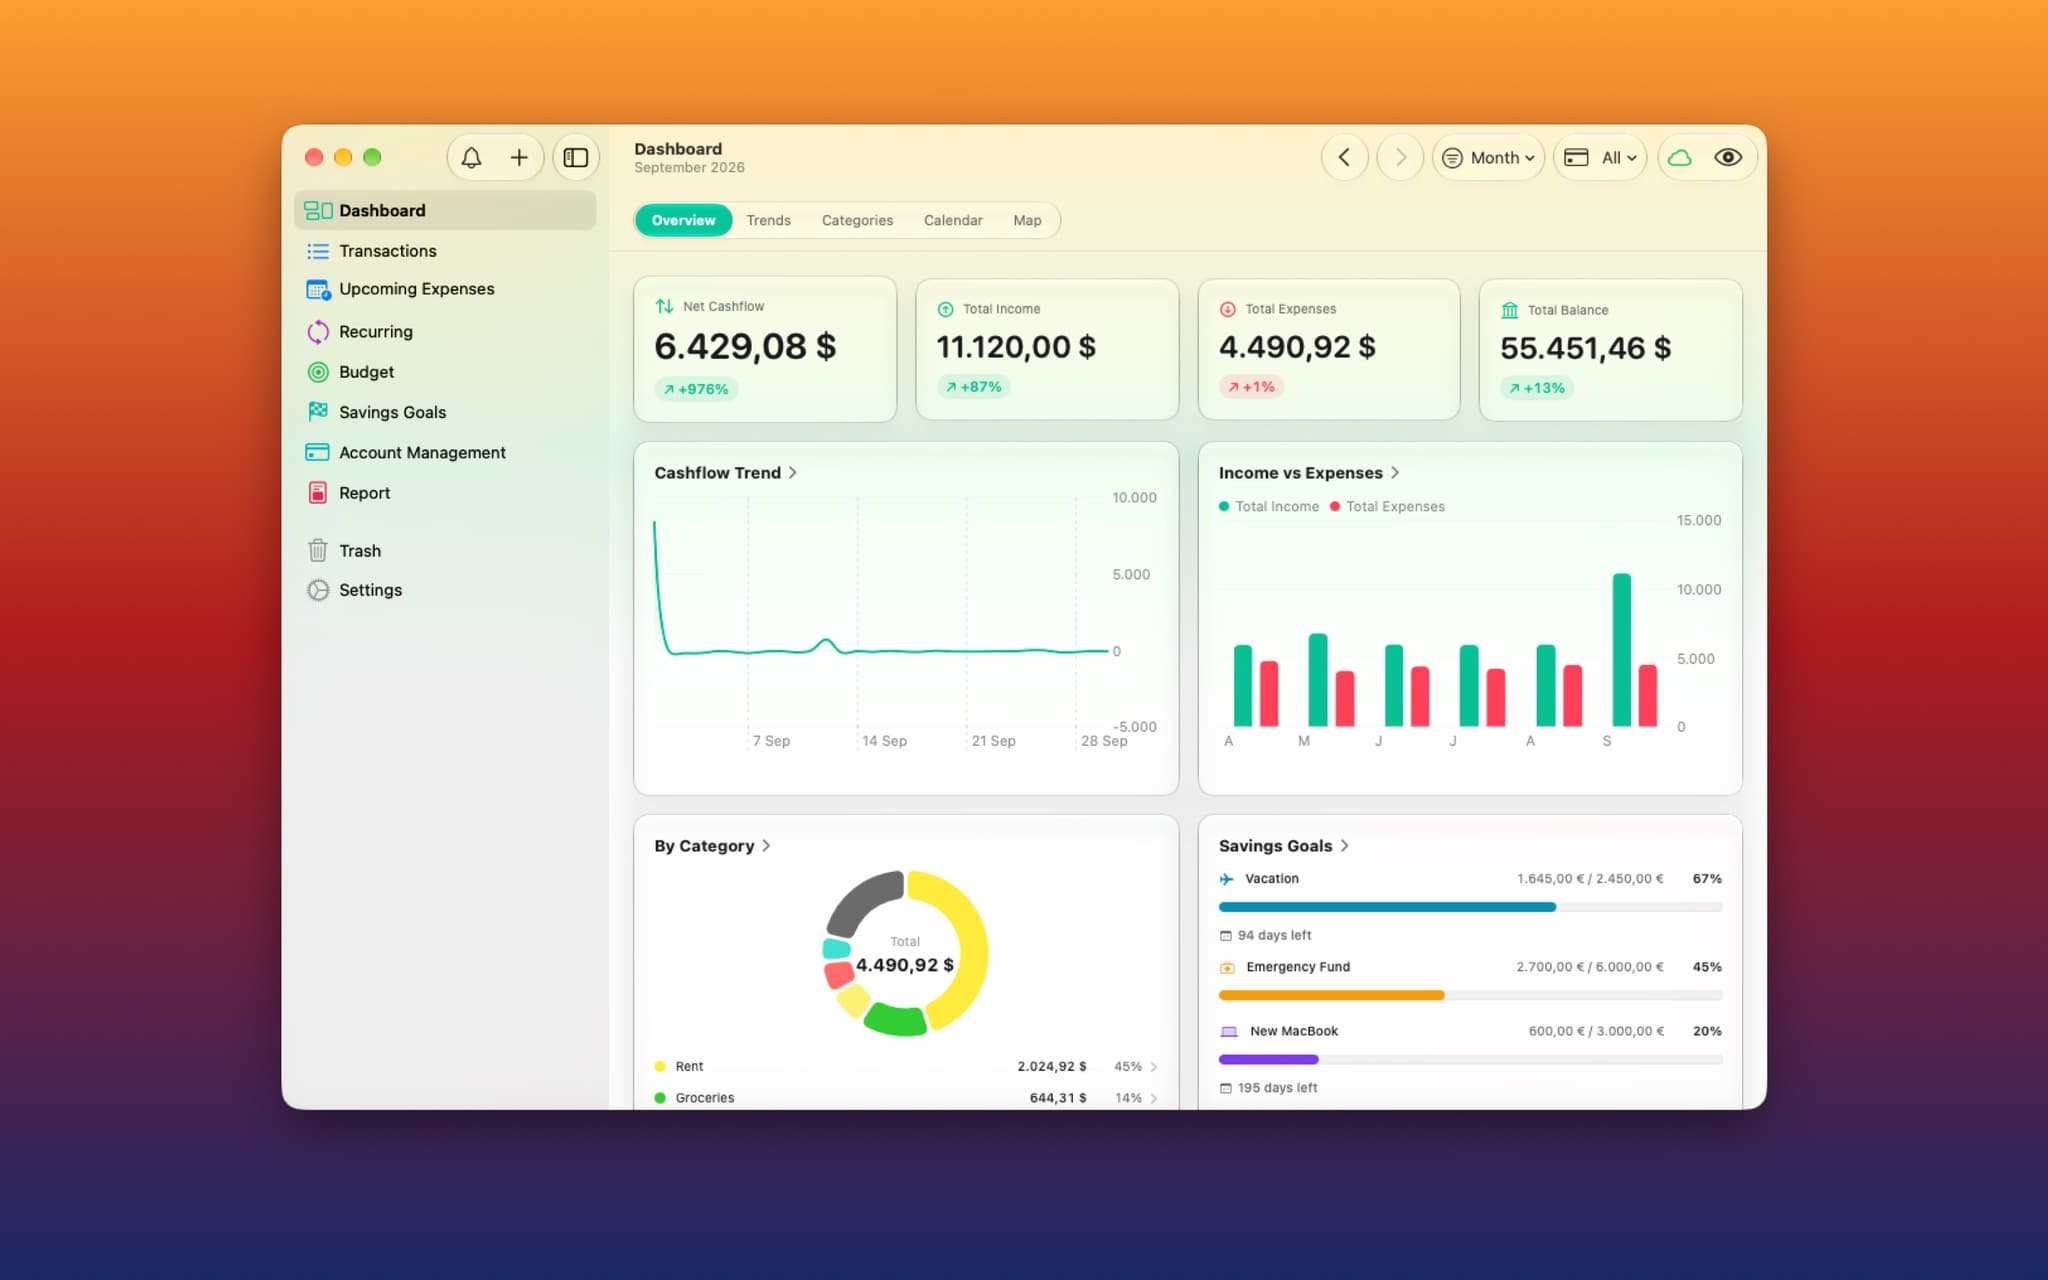Image resolution: width=2048 pixels, height=1280 pixels.
Task: Open Account Management
Action: coord(446,453)
